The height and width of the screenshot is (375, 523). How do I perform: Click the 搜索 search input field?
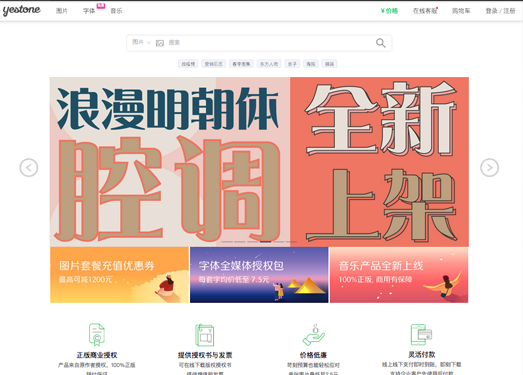coord(270,43)
